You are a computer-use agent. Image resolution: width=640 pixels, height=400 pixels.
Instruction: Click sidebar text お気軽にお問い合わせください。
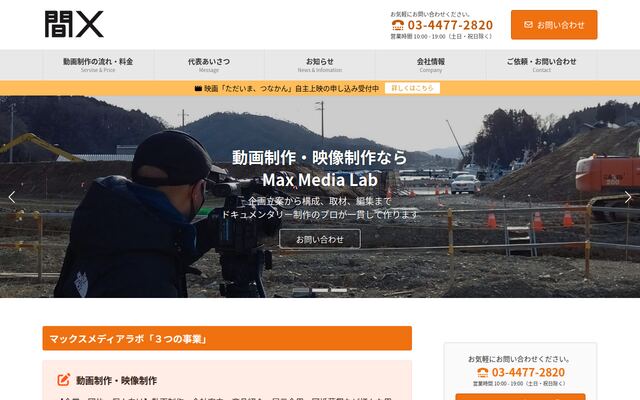(519, 359)
